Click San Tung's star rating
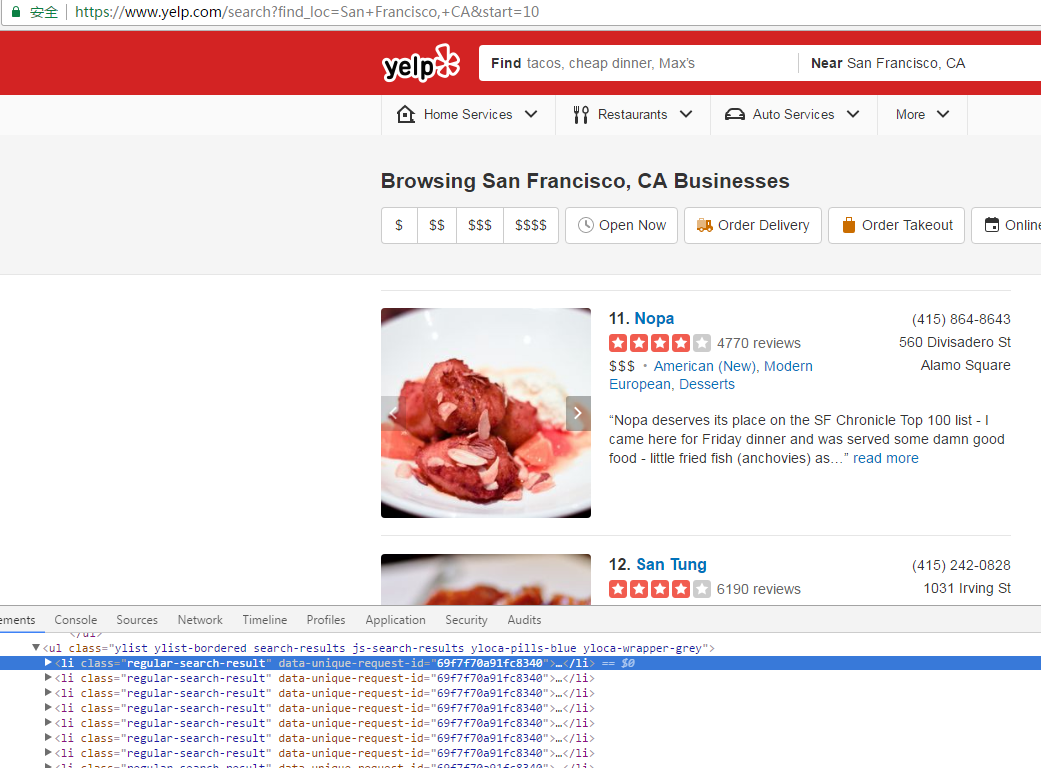This screenshot has width=1041, height=768. point(659,589)
